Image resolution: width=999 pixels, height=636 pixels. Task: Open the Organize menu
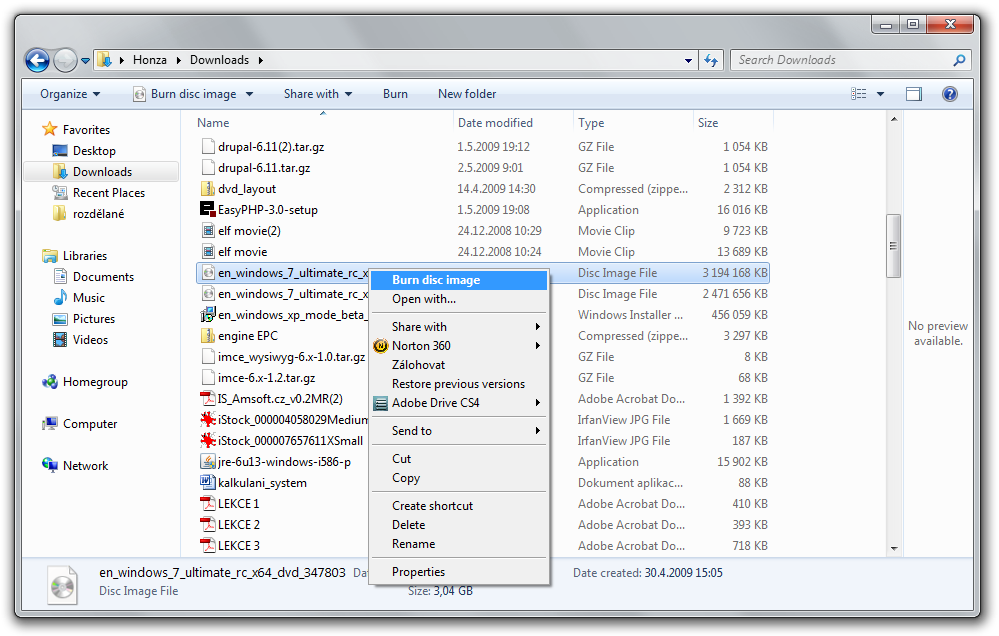[70, 94]
